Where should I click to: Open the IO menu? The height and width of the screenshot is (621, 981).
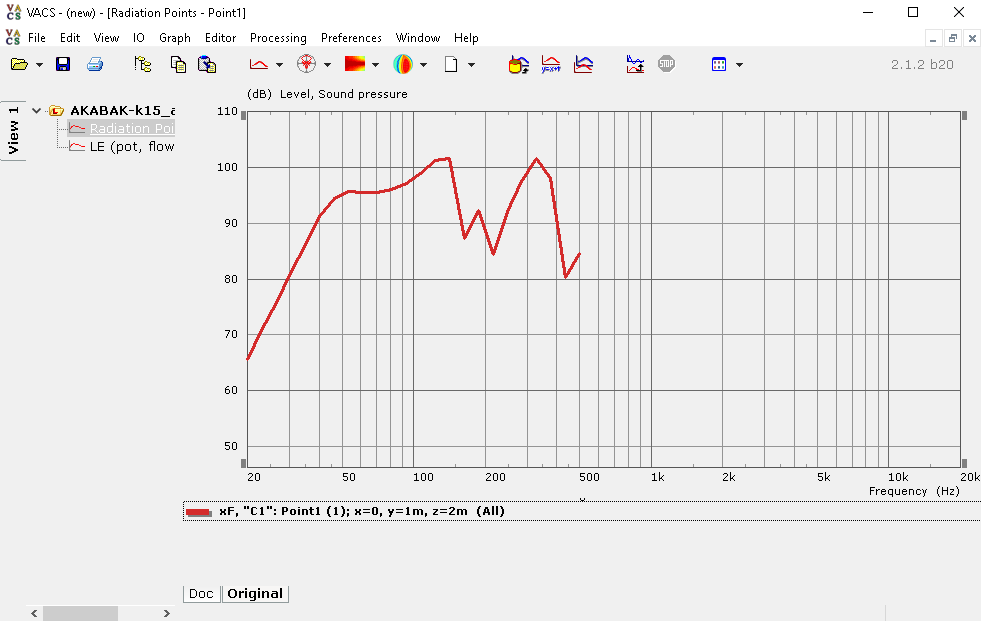[x=139, y=38]
